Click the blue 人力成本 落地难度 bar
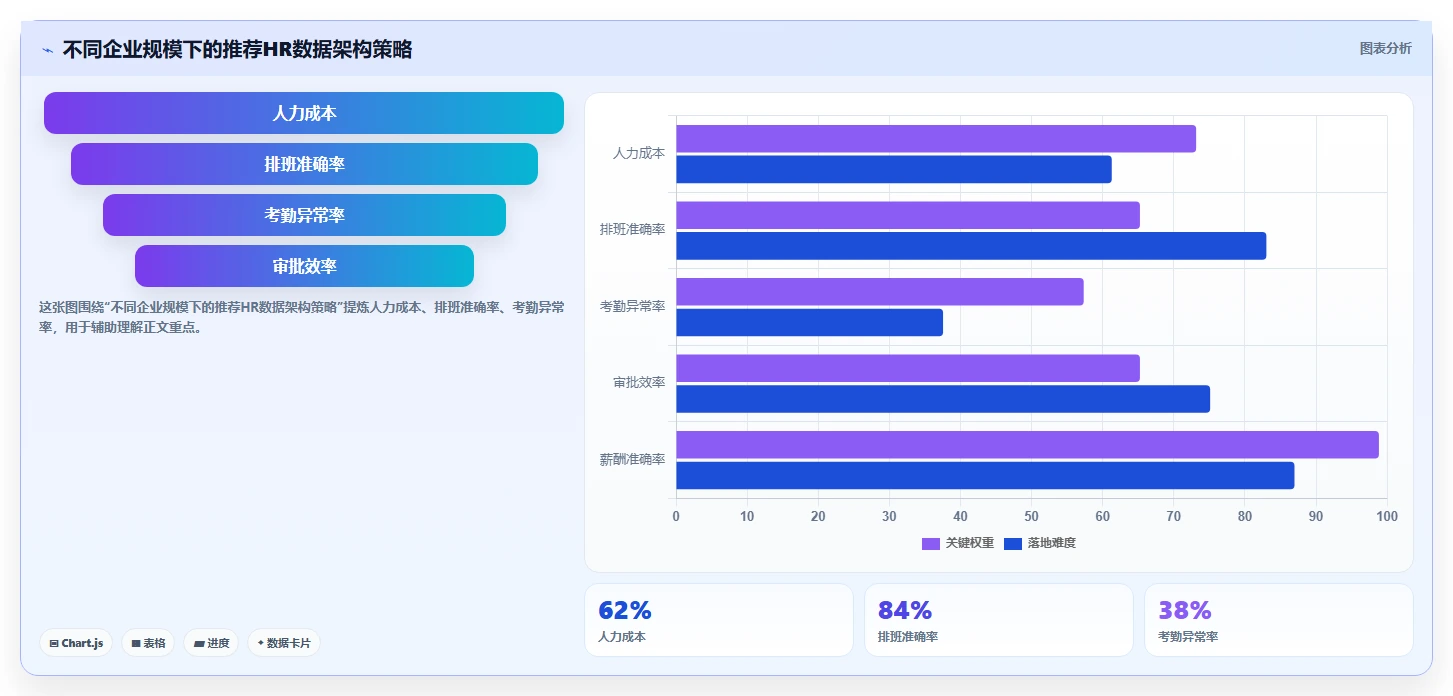The width and height of the screenshot is (1453, 696). click(894, 169)
